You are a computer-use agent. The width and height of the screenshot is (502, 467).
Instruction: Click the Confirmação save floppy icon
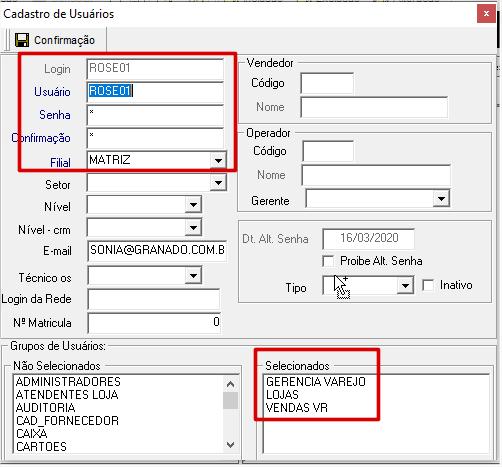point(22,40)
